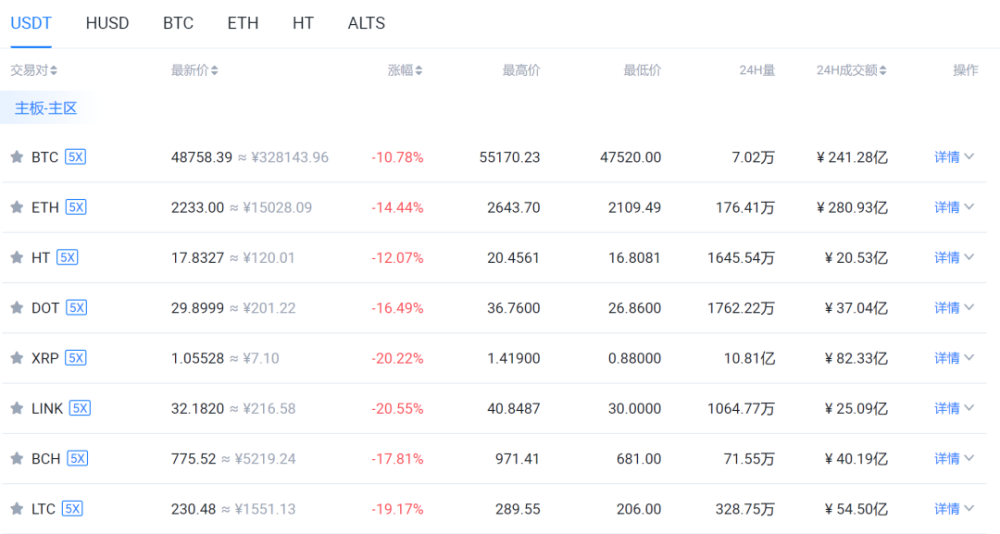1000x534 pixels.
Task: Click the 操作 column header
Action: [966, 70]
